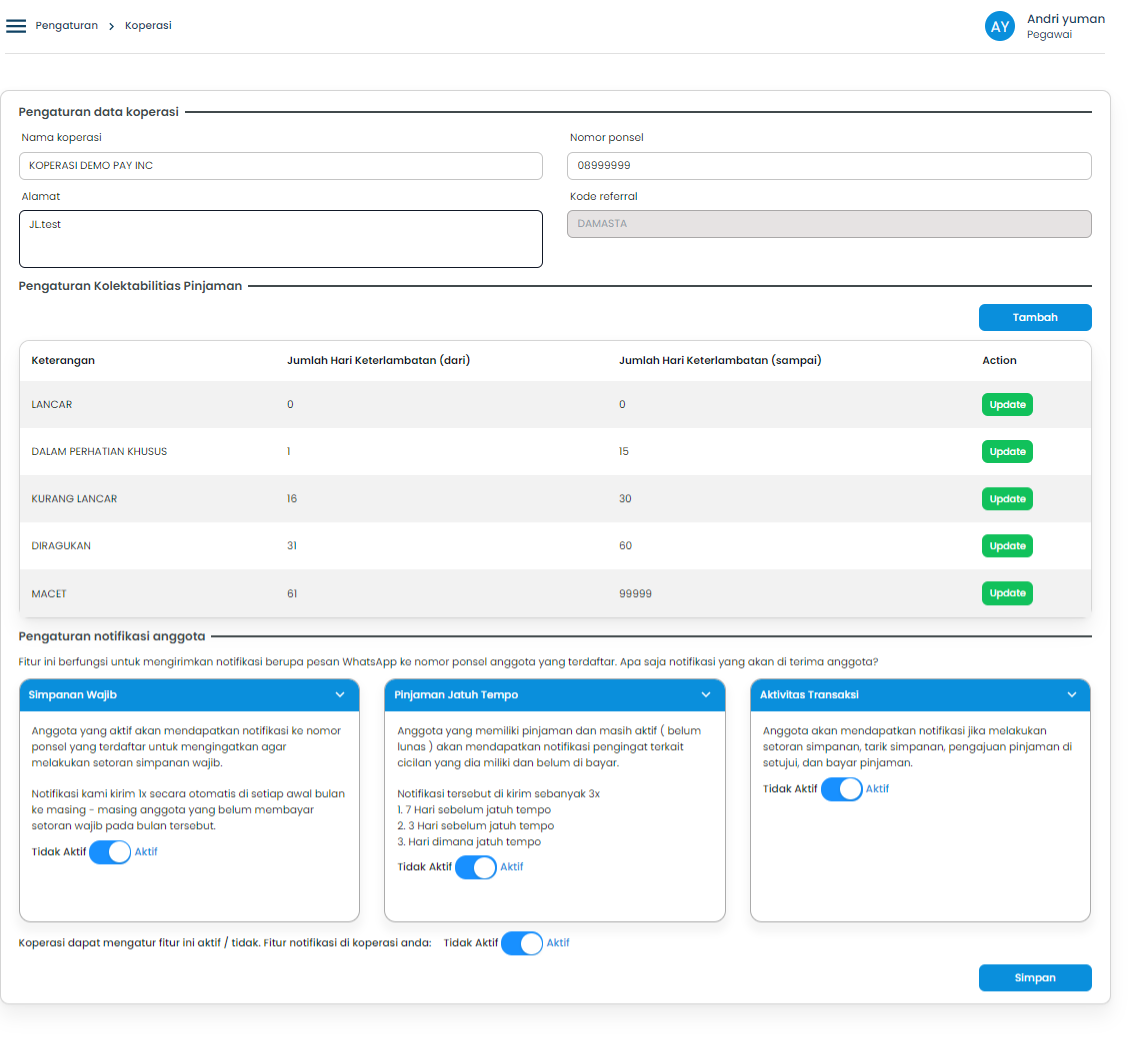This screenshot has height=1042, width=1148.
Task: Update the MACET collectibility row
Action: 1007,594
